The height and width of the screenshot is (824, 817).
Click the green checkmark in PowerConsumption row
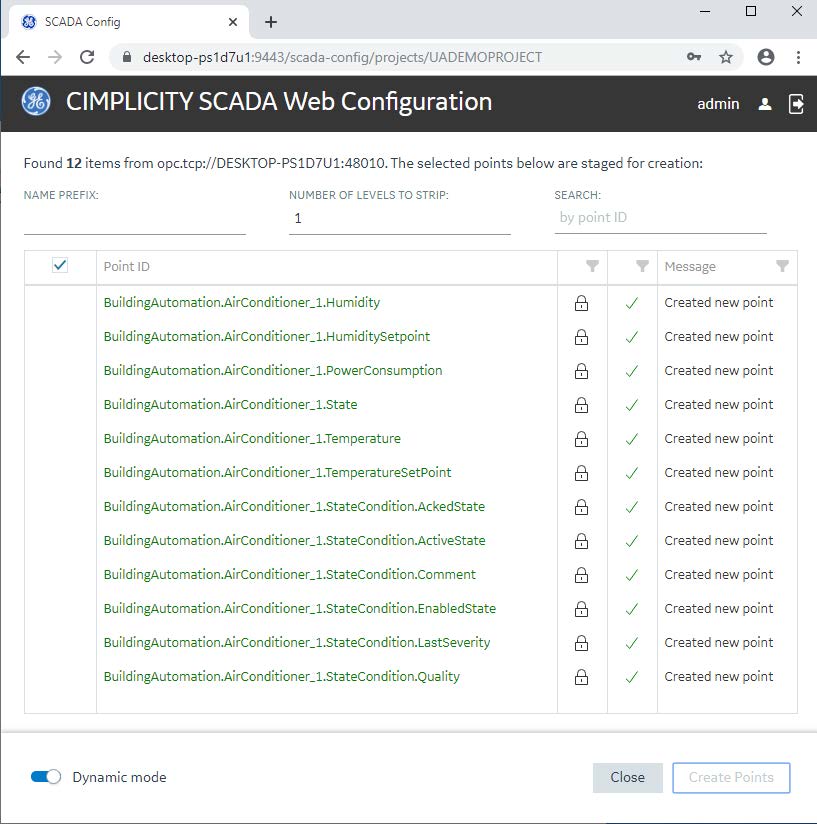[631, 371]
